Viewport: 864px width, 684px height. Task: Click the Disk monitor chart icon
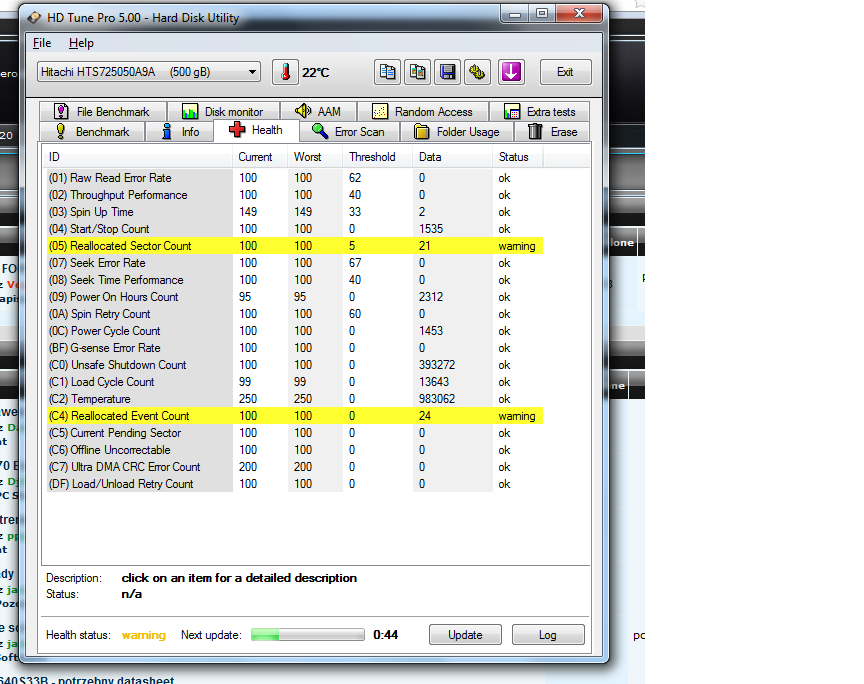[190, 112]
